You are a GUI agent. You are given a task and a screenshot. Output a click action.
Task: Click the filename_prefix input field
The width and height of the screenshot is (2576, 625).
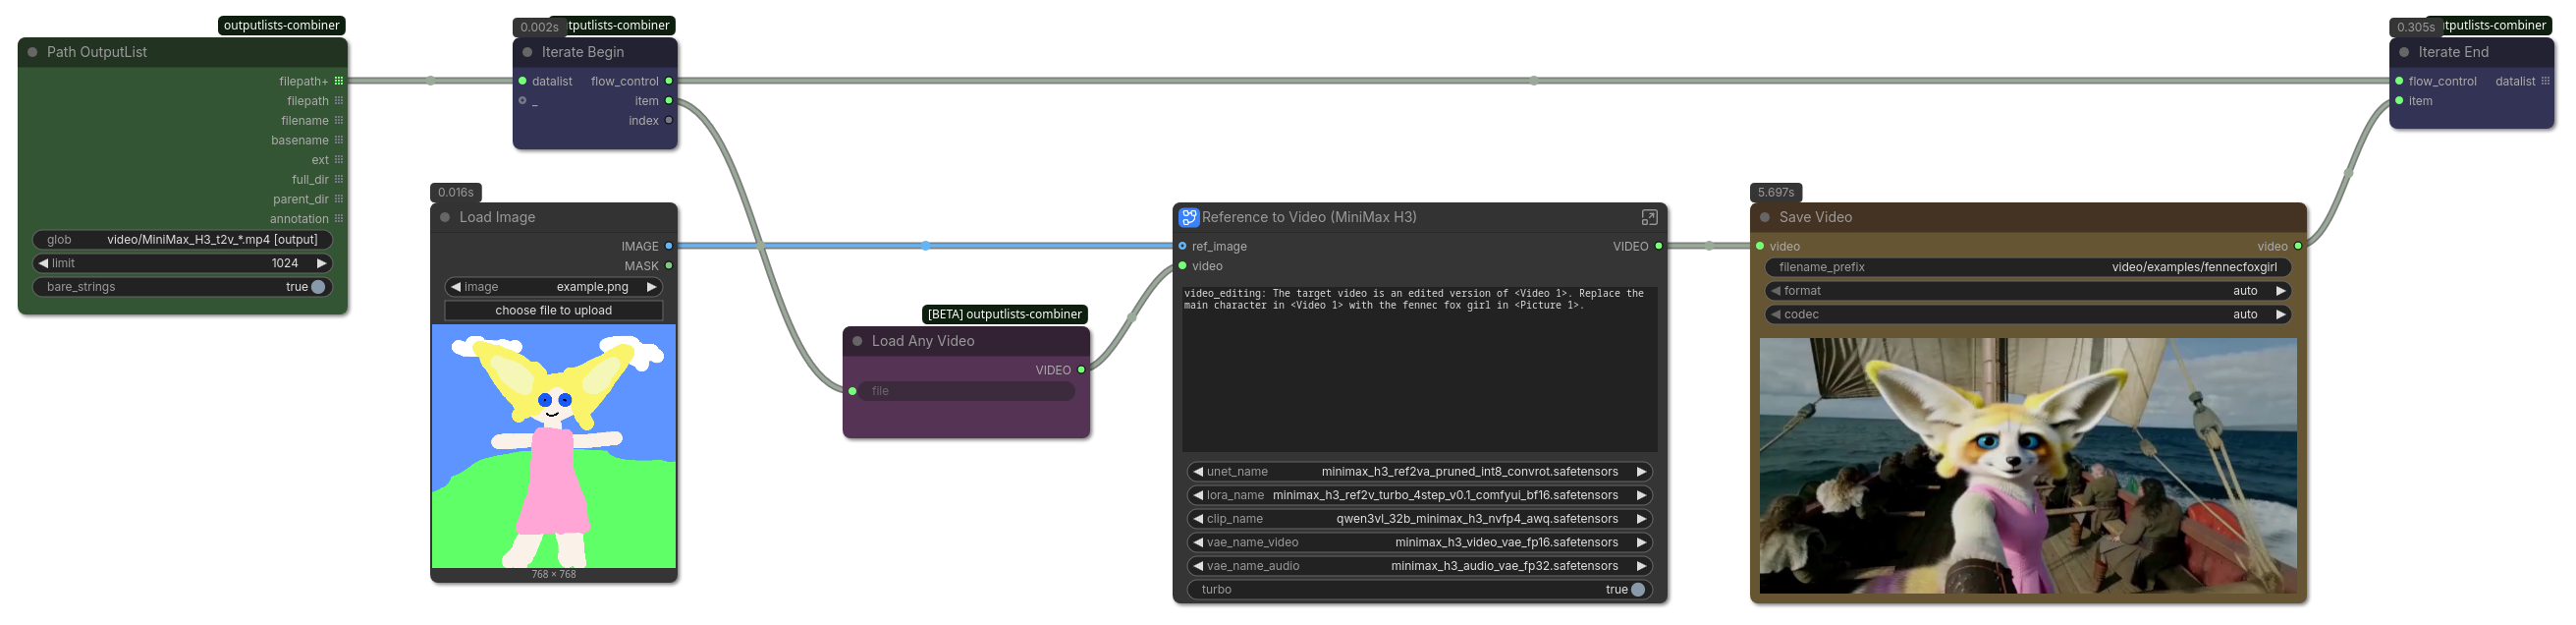(x=2028, y=267)
